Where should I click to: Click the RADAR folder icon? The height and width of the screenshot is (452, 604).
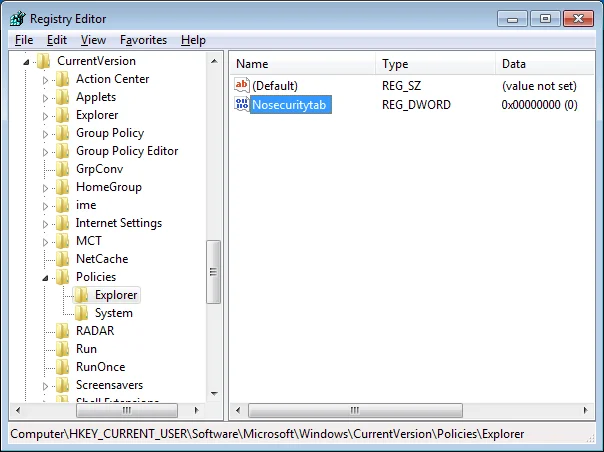(x=62, y=331)
